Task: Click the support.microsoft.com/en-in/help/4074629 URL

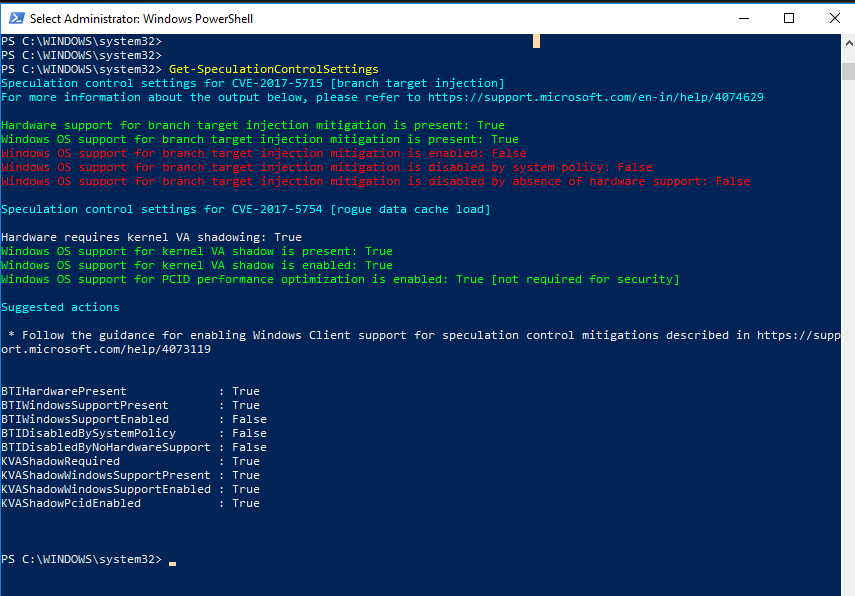Action: [595, 97]
